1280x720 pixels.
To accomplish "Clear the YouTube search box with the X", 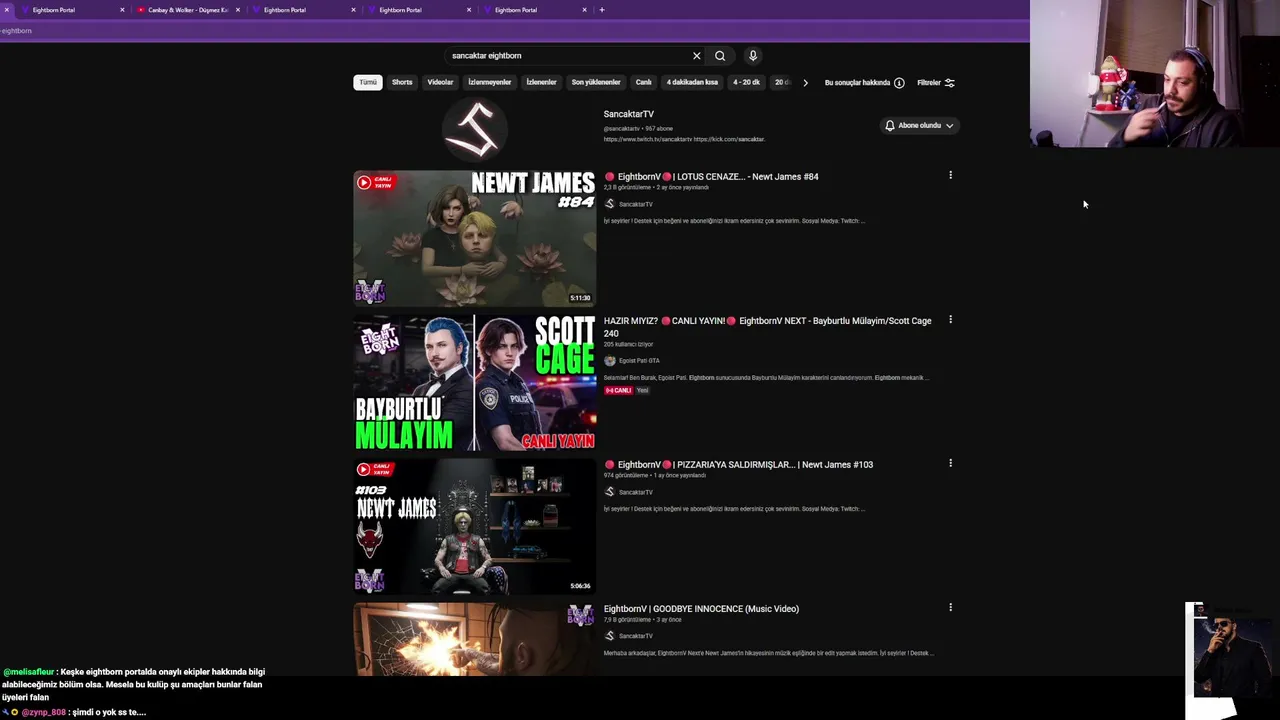I will pyautogui.click(x=697, y=56).
